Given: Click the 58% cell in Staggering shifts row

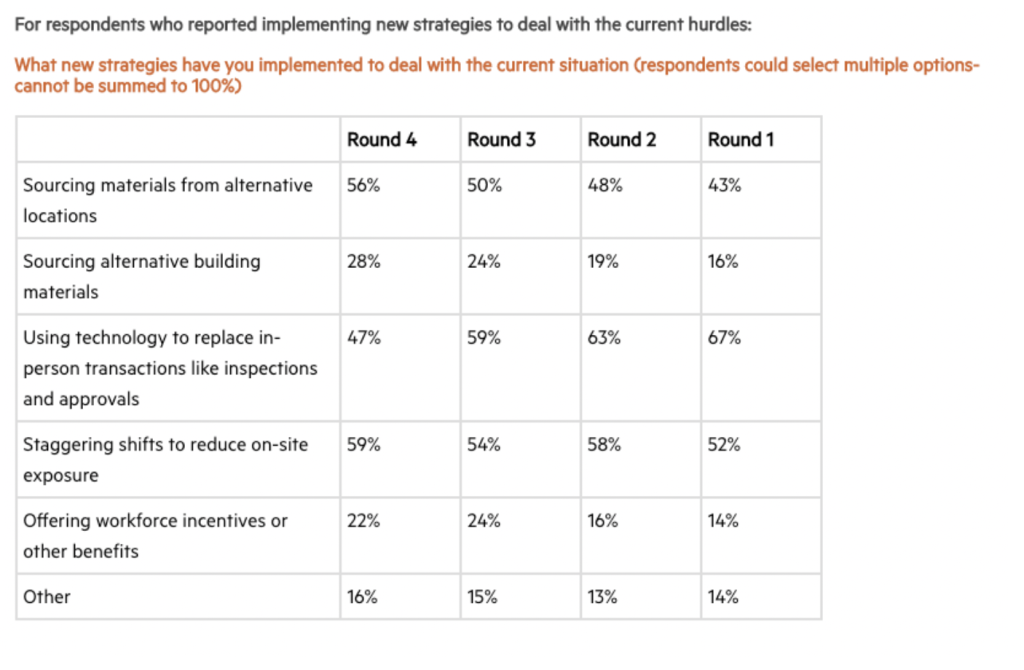Looking at the screenshot, I should pos(604,445).
